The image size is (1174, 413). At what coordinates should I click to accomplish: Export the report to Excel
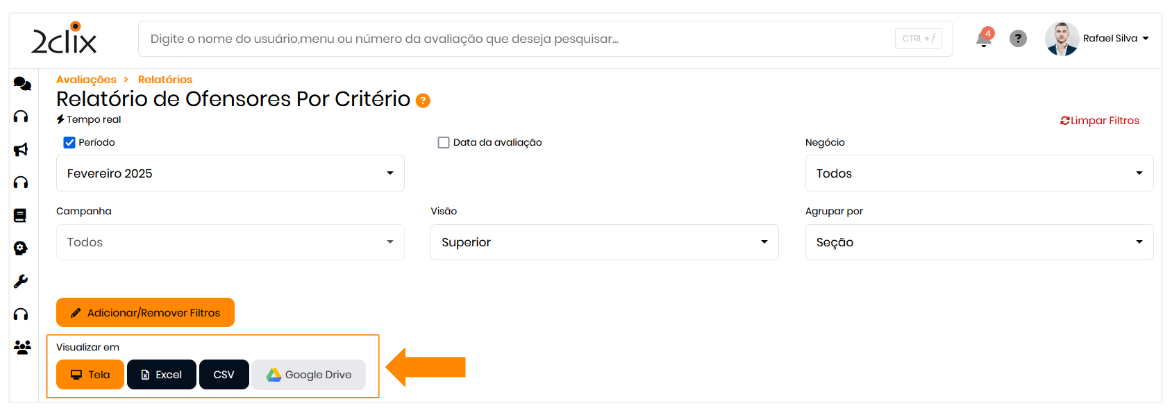161,375
